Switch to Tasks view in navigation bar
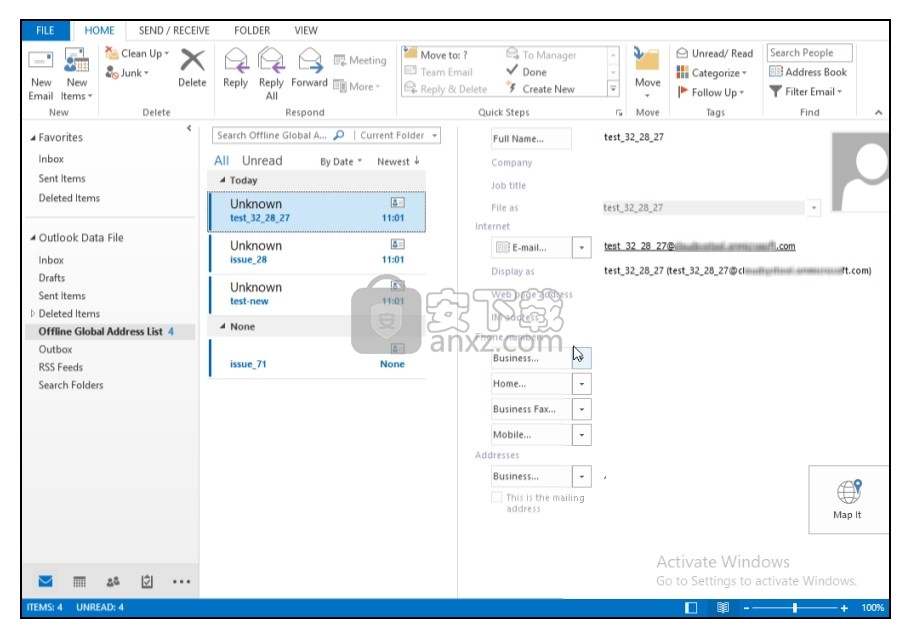Screen dimensions: 918x631 point(147,581)
